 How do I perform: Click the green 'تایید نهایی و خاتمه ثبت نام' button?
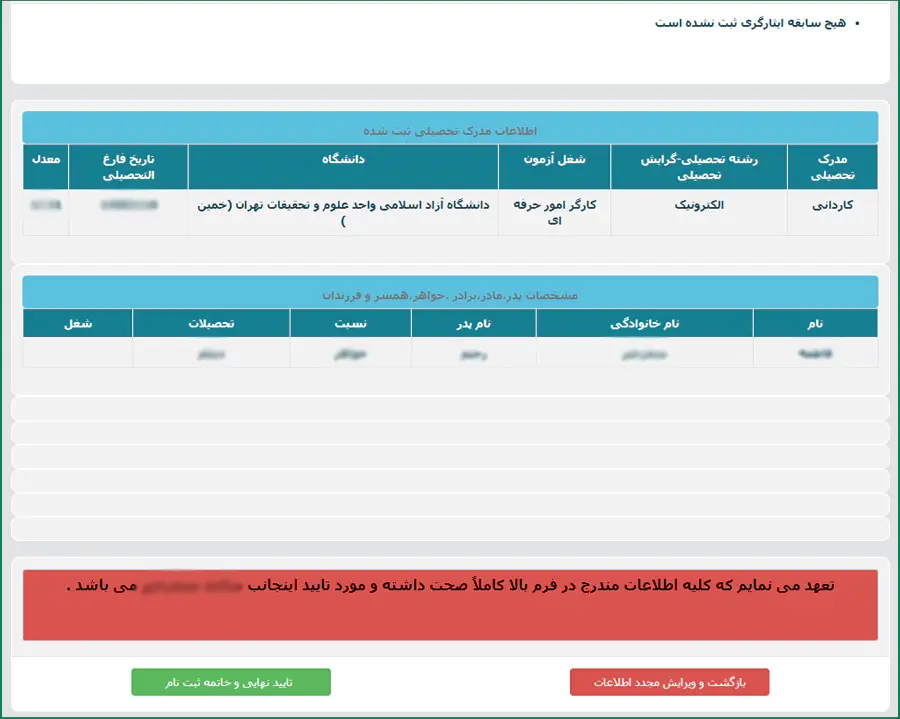click(230, 682)
